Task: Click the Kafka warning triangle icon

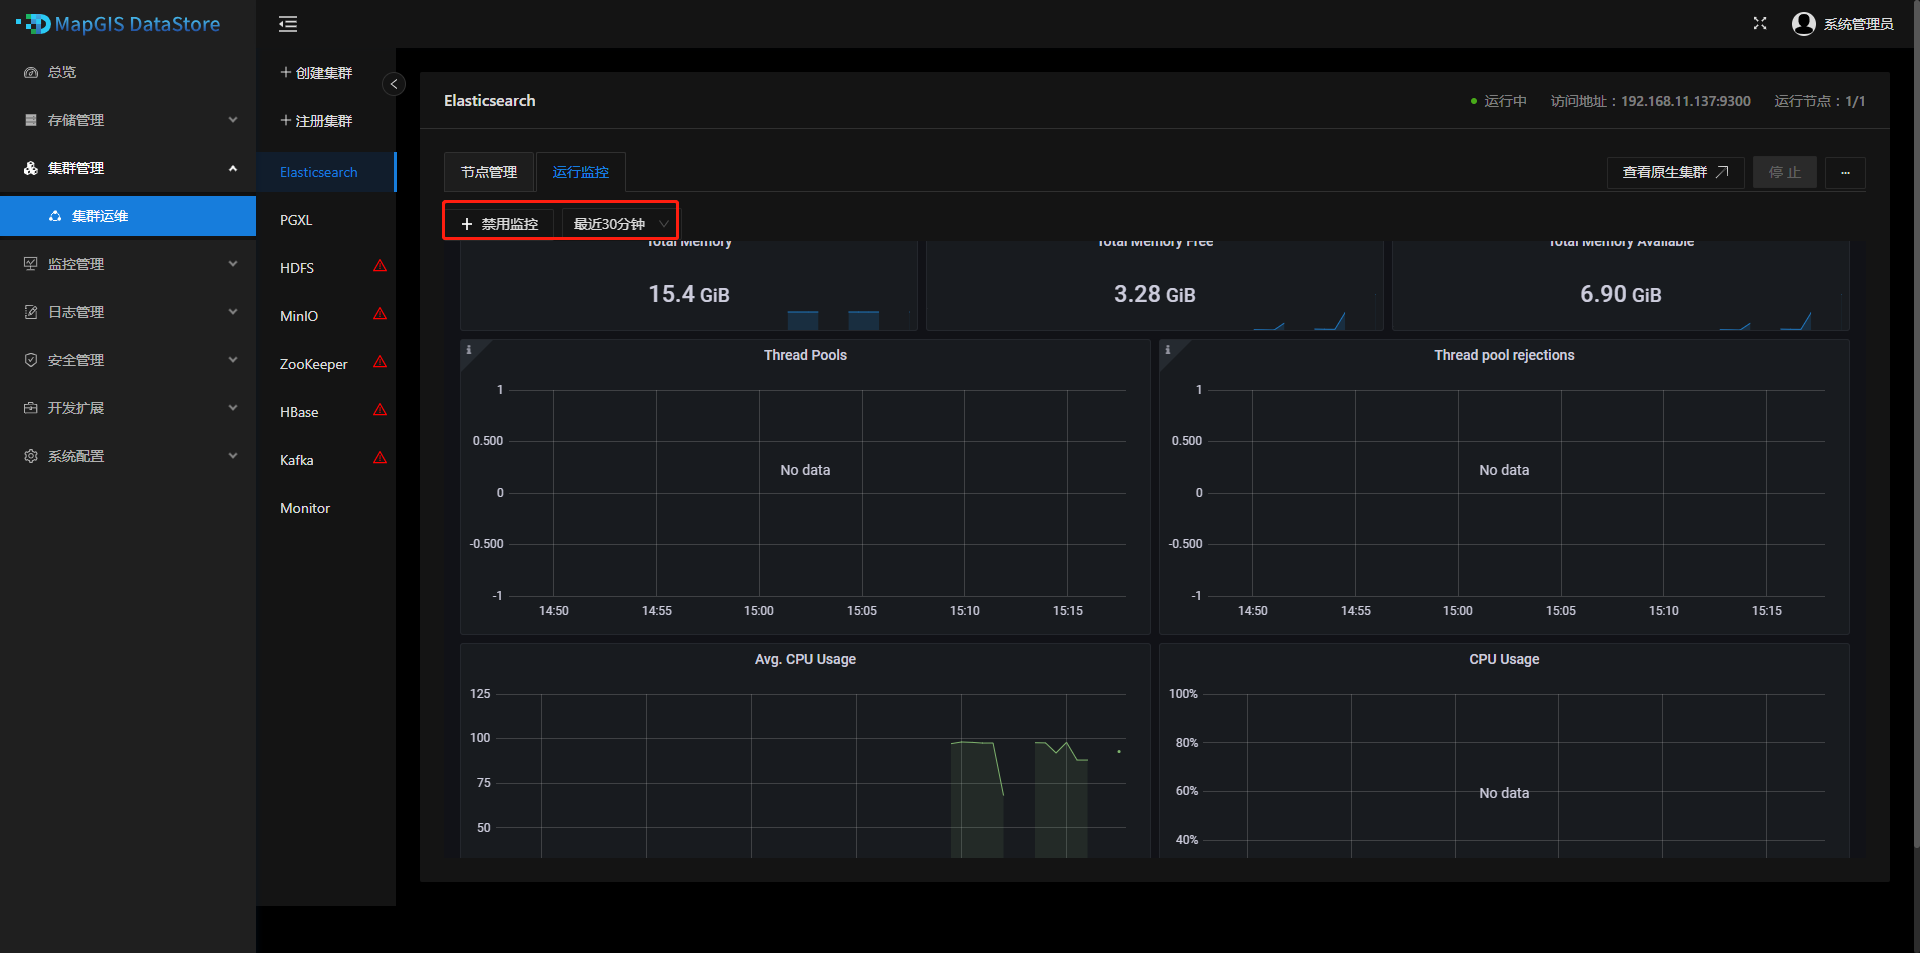Action: (x=380, y=458)
